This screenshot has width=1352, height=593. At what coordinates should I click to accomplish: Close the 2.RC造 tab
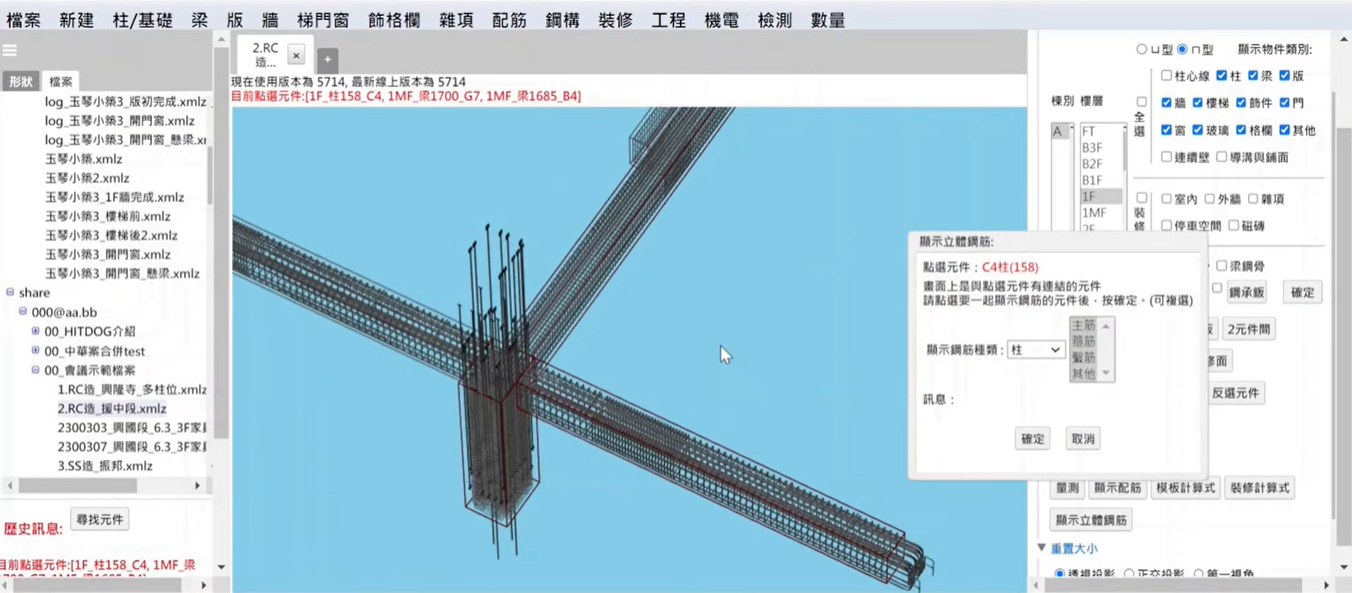pos(296,56)
